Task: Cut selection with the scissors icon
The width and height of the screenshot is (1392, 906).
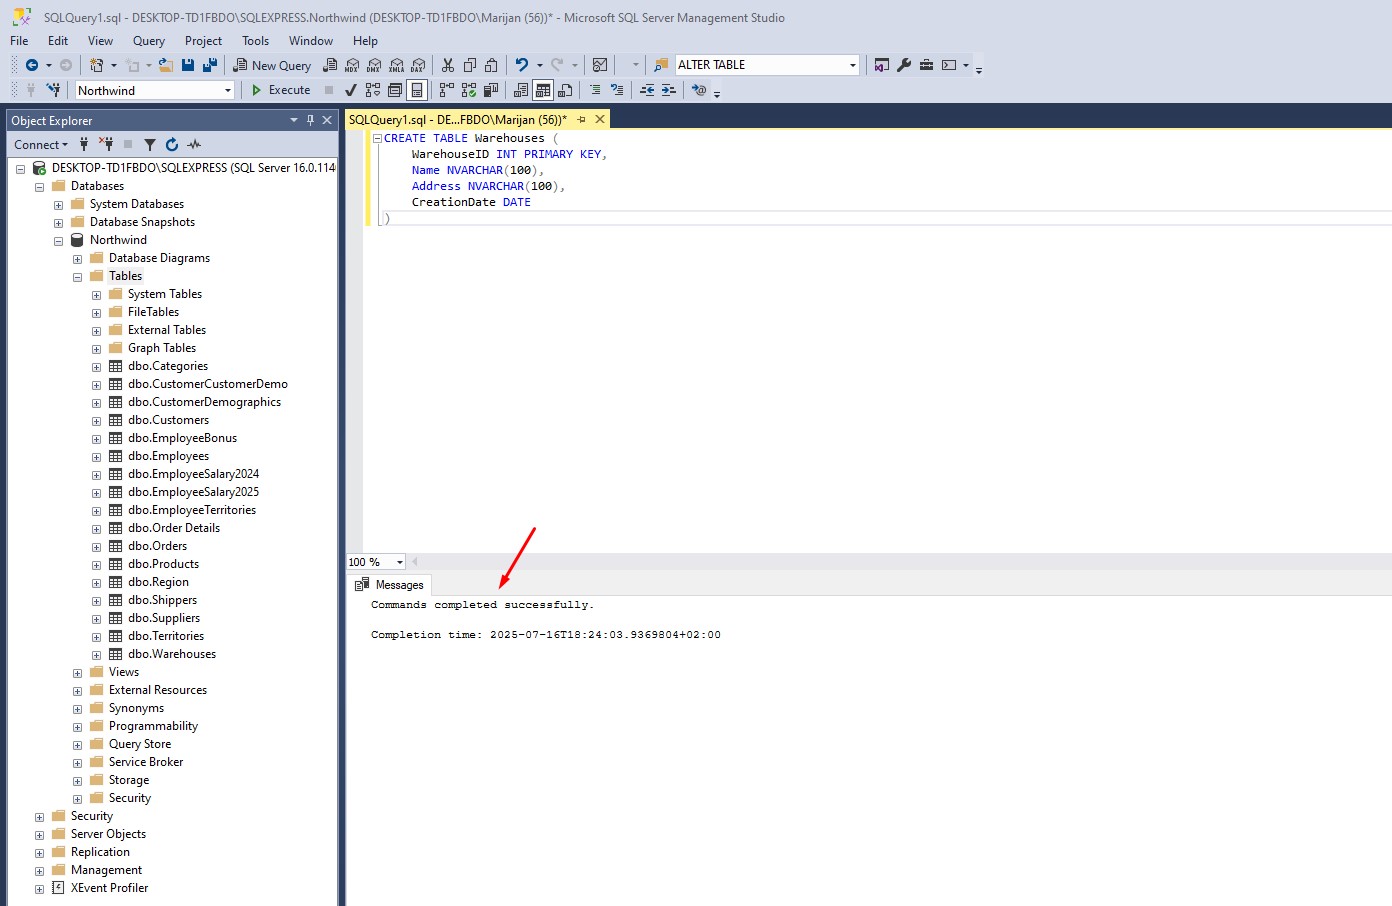Action: click(x=448, y=65)
